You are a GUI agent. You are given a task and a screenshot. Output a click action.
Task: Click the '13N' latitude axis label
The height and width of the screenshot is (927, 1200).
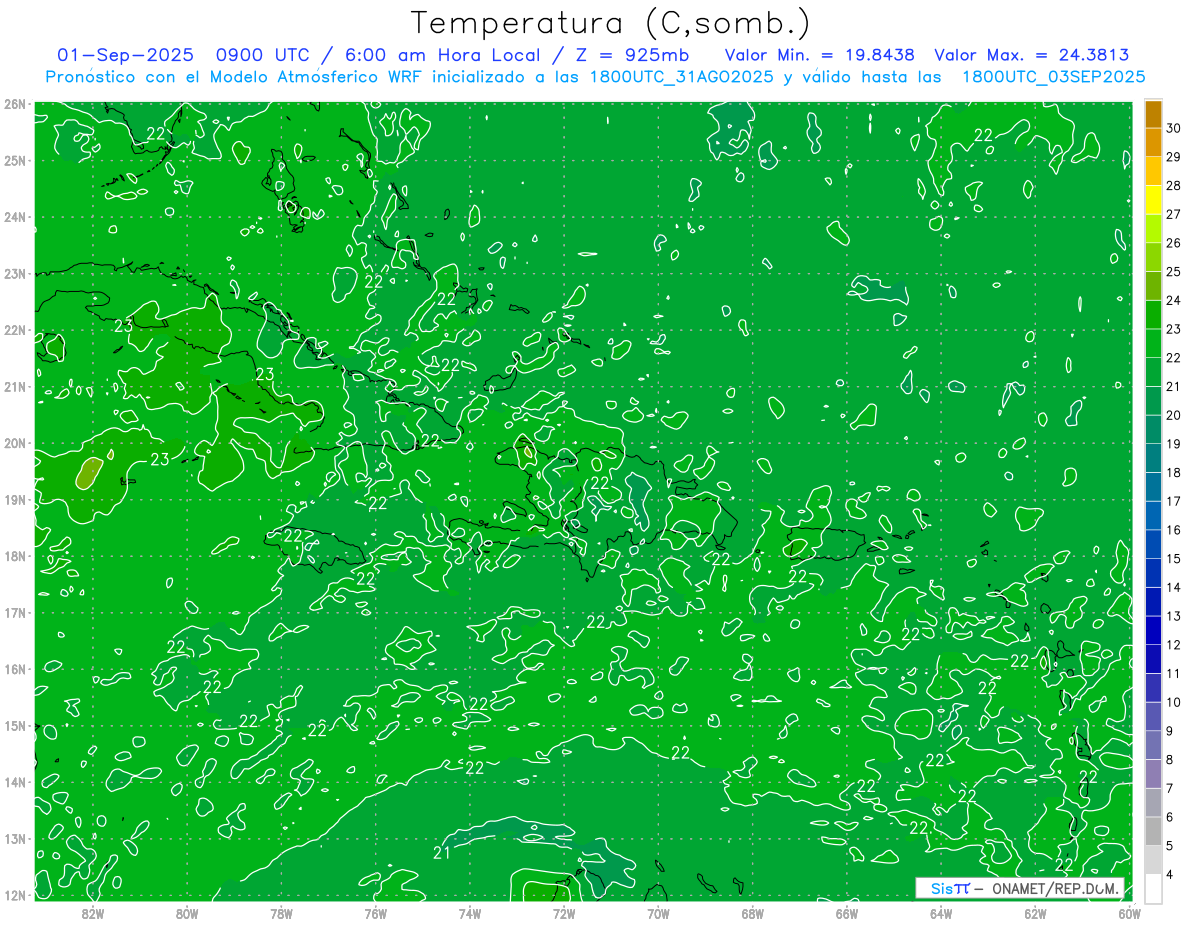(15, 838)
